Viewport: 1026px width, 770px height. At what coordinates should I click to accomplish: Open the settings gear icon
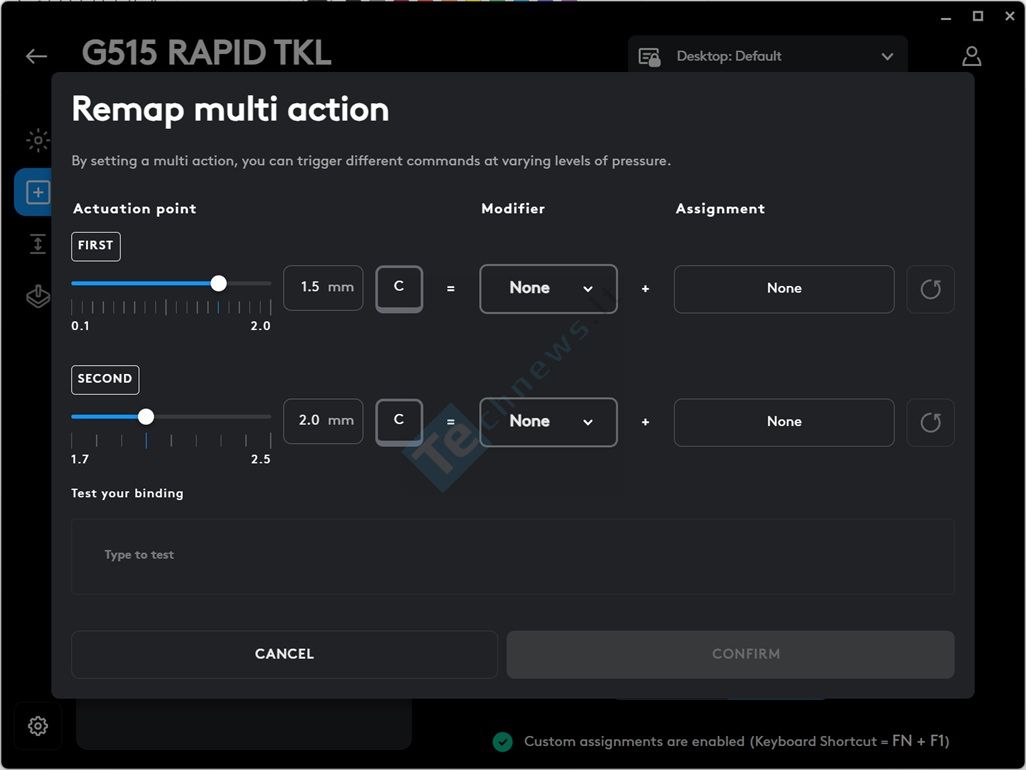38,726
